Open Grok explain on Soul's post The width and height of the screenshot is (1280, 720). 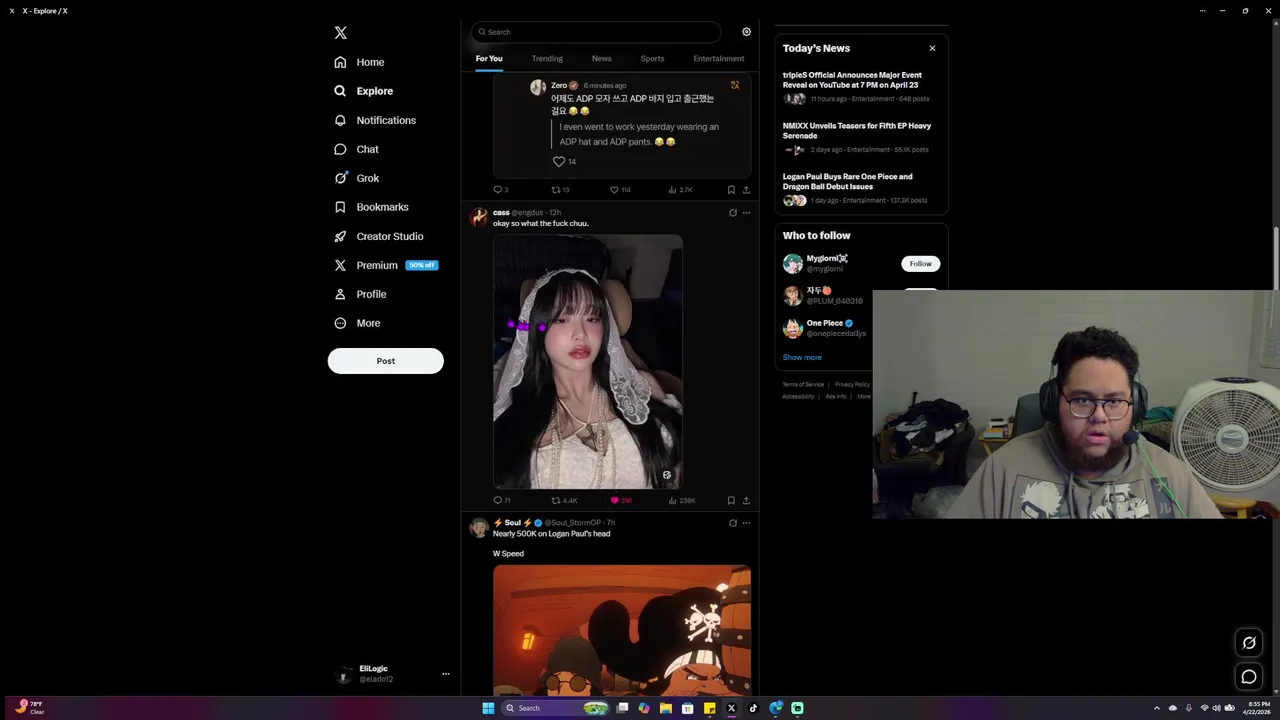(x=733, y=523)
